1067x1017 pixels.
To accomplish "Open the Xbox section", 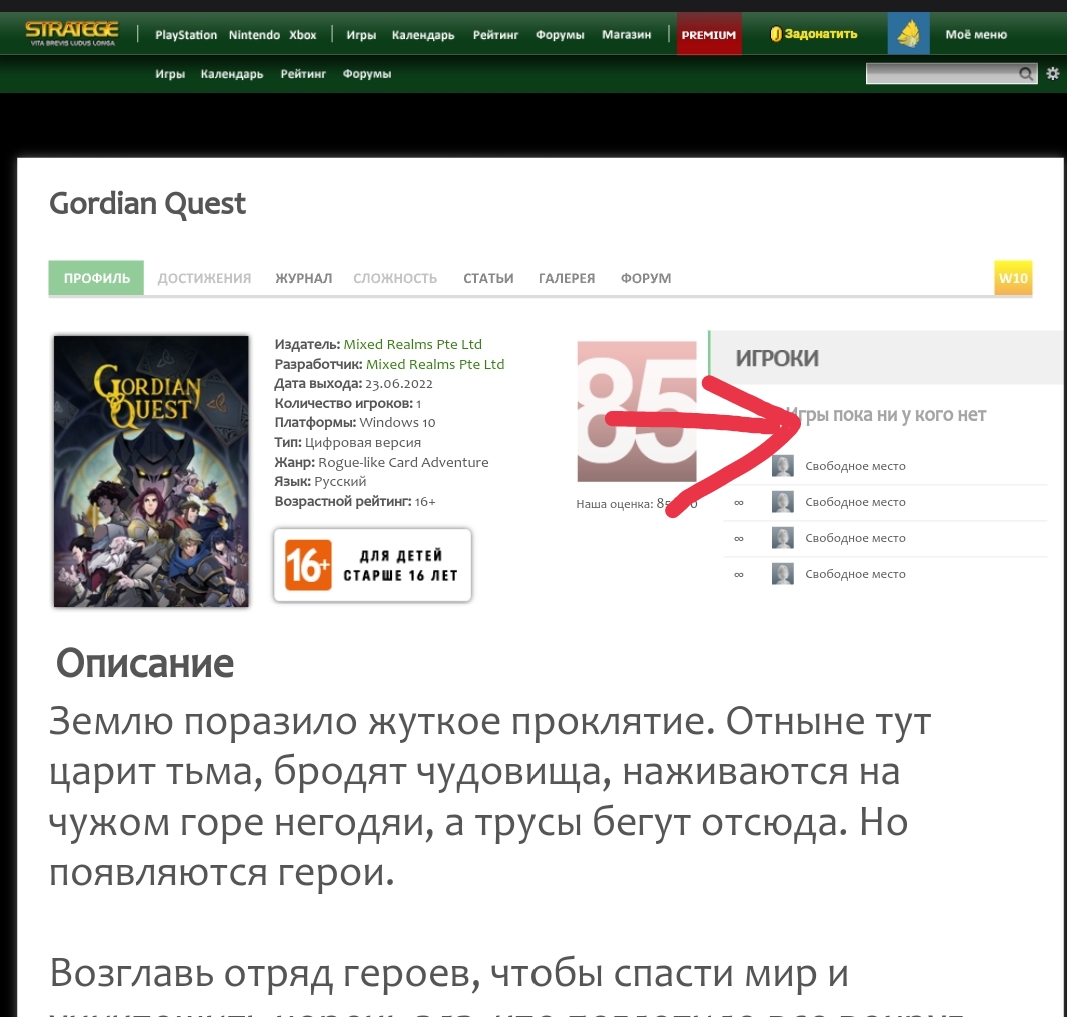I will pyautogui.click(x=303, y=35).
